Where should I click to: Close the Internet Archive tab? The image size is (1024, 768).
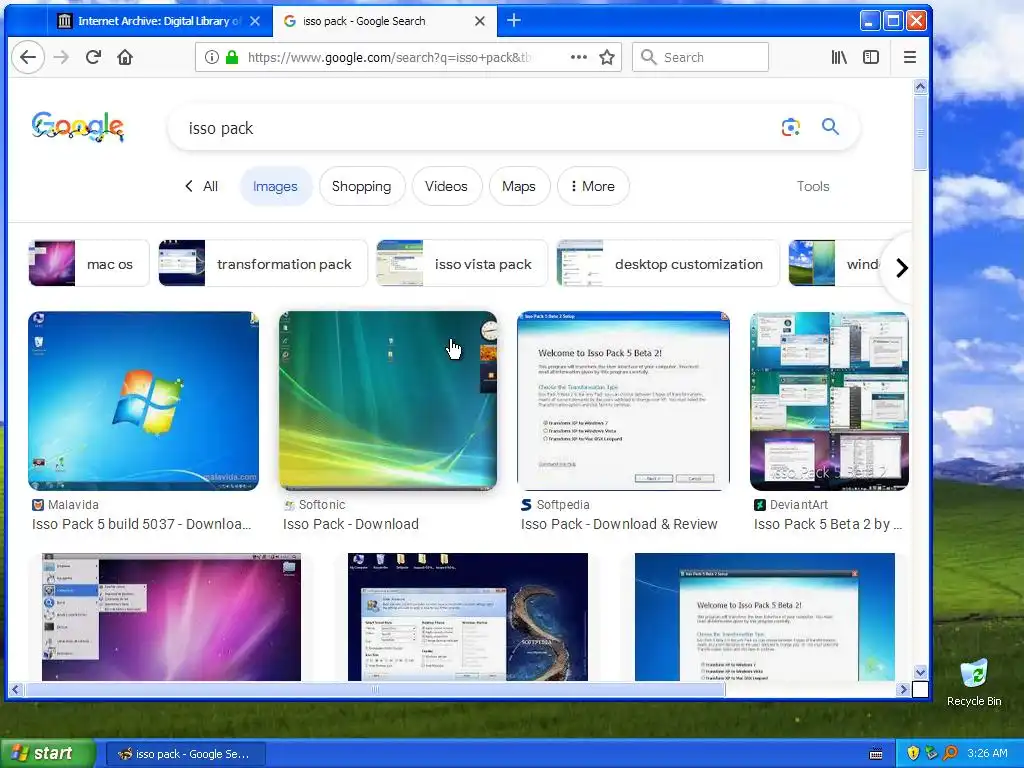(255, 21)
